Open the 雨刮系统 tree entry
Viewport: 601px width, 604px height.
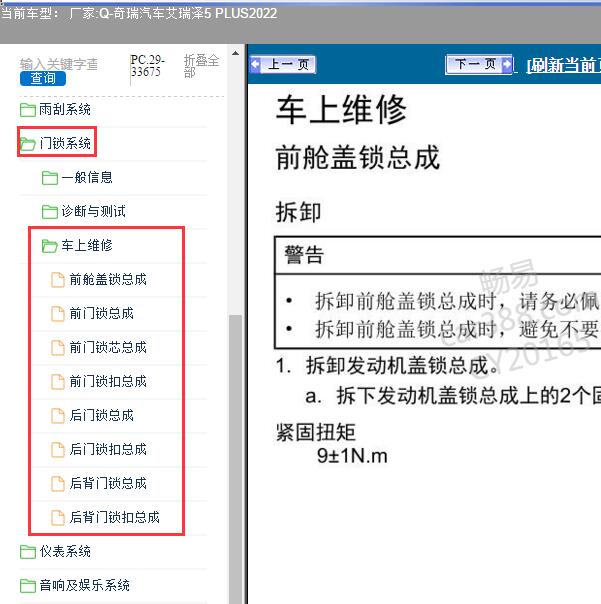65,110
